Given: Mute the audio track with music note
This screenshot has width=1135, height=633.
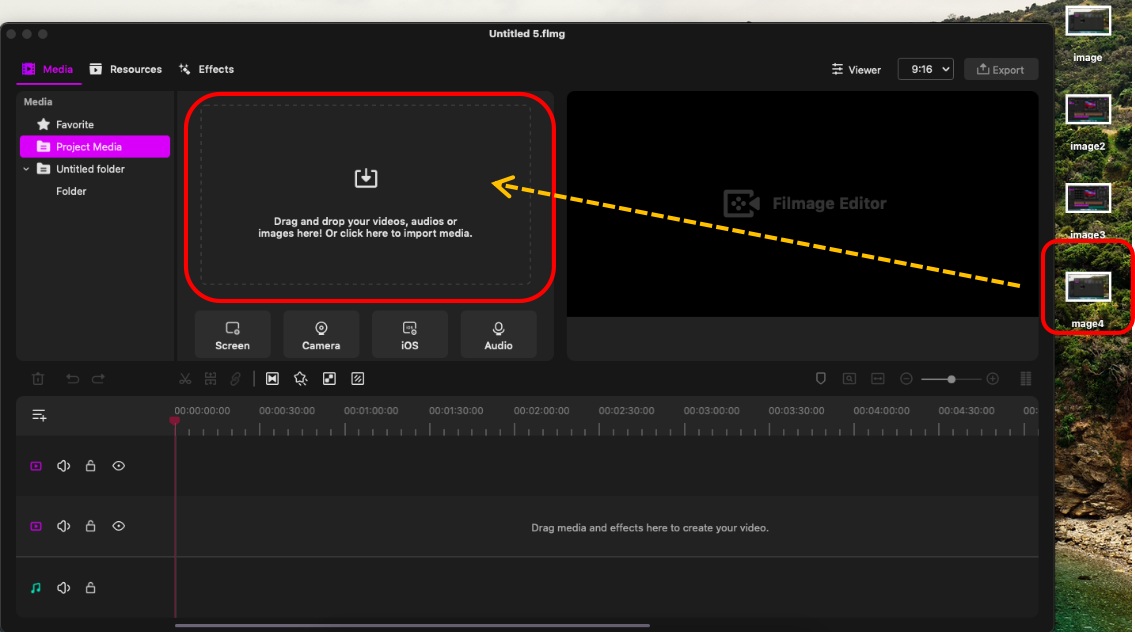Looking at the screenshot, I should (x=64, y=588).
